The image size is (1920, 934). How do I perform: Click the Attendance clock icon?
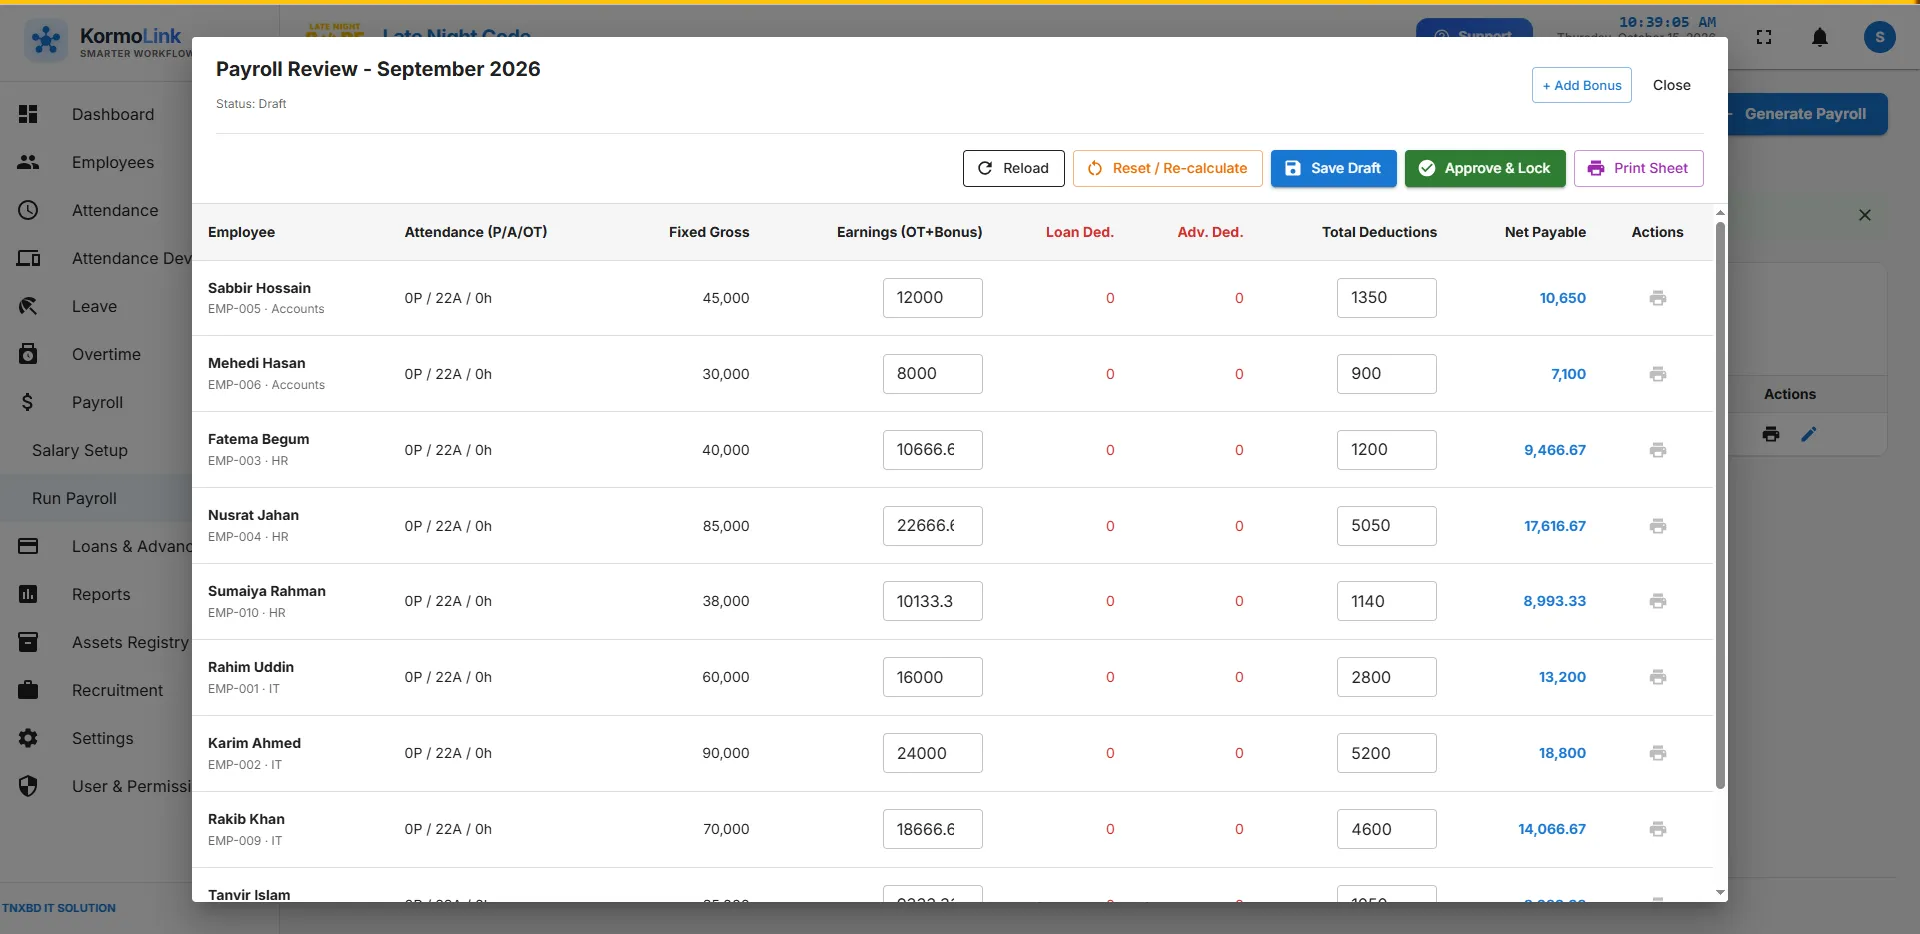(28, 210)
